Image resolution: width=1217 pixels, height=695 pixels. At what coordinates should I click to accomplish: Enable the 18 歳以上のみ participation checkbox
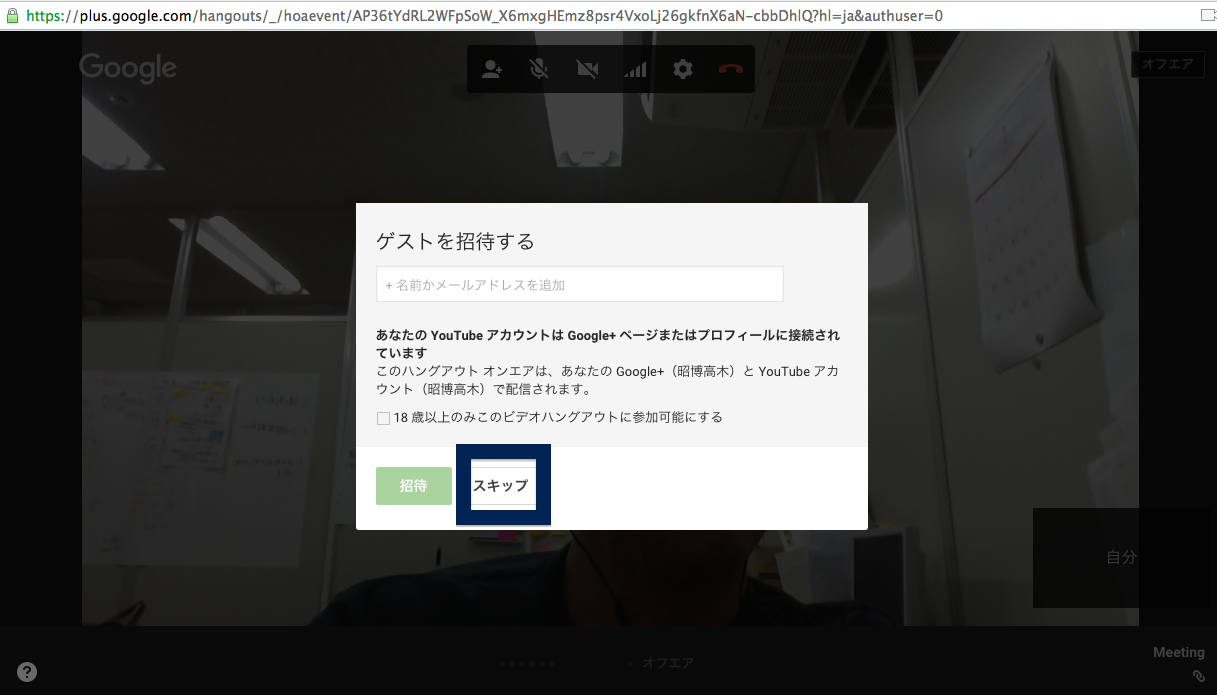tap(383, 418)
